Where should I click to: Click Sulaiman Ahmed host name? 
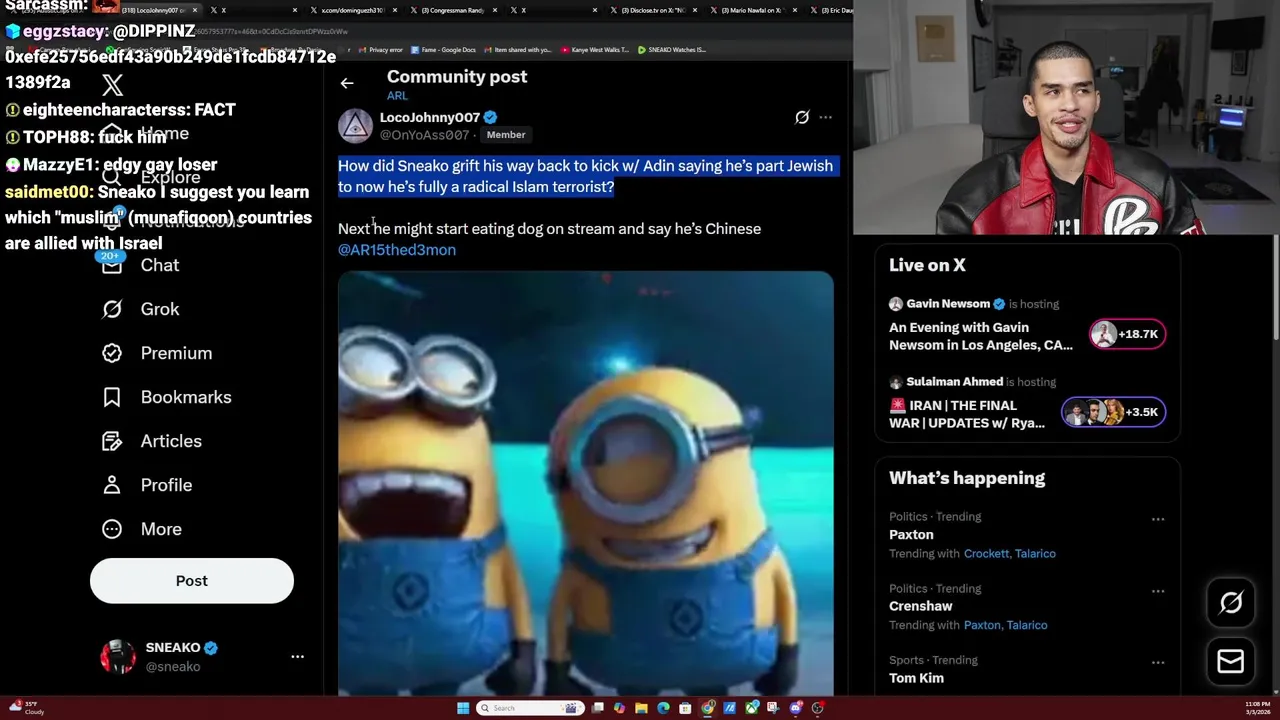954,382
